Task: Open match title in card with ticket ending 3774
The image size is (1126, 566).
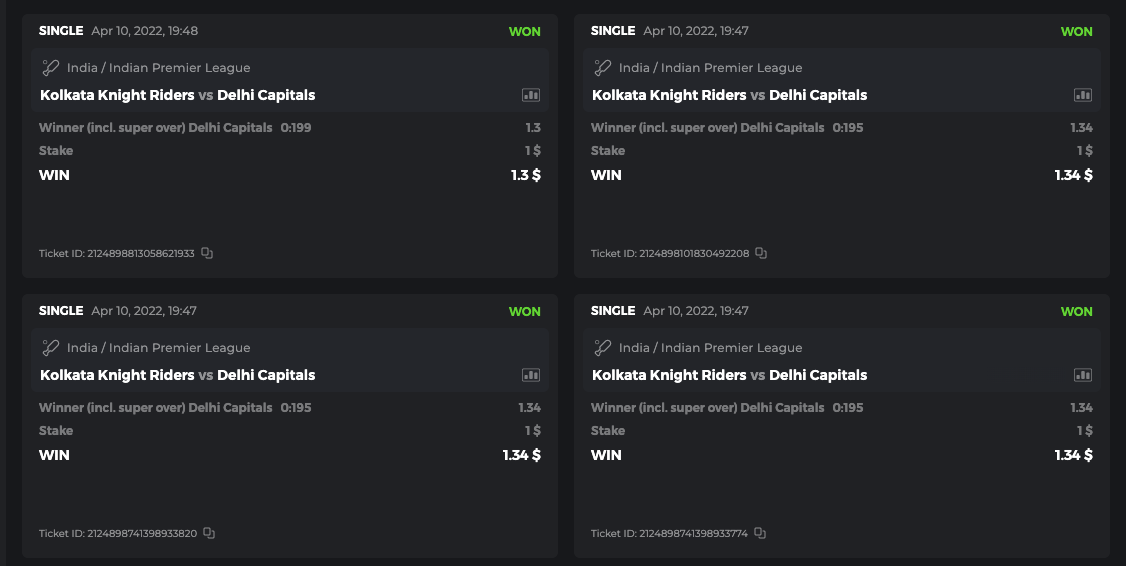Action: click(x=729, y=375)
